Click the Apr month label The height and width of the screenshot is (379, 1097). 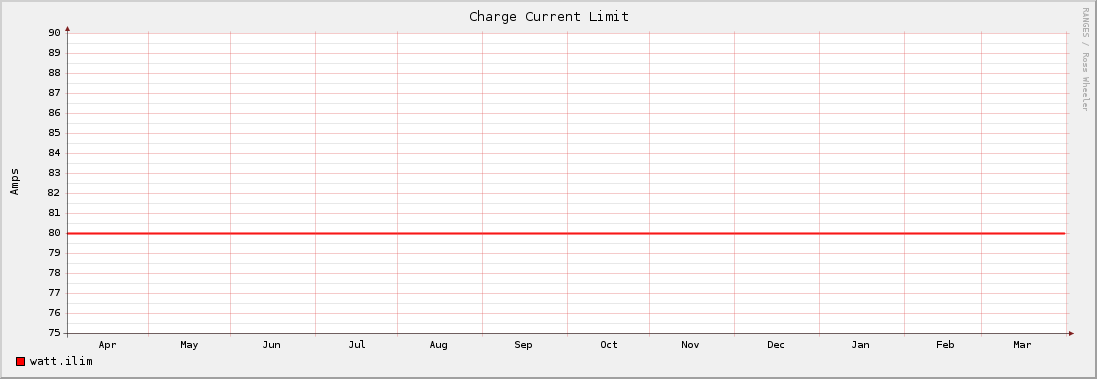click(x=107, y=345)
